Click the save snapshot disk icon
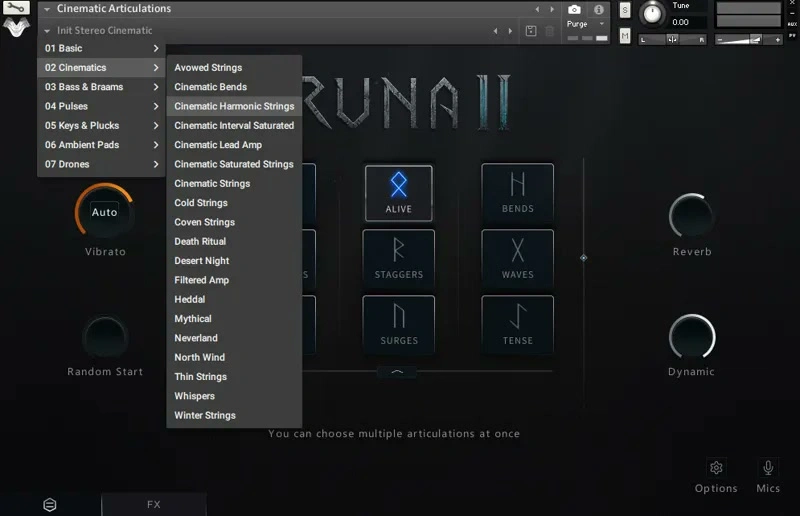 click(x=531, y=31)
